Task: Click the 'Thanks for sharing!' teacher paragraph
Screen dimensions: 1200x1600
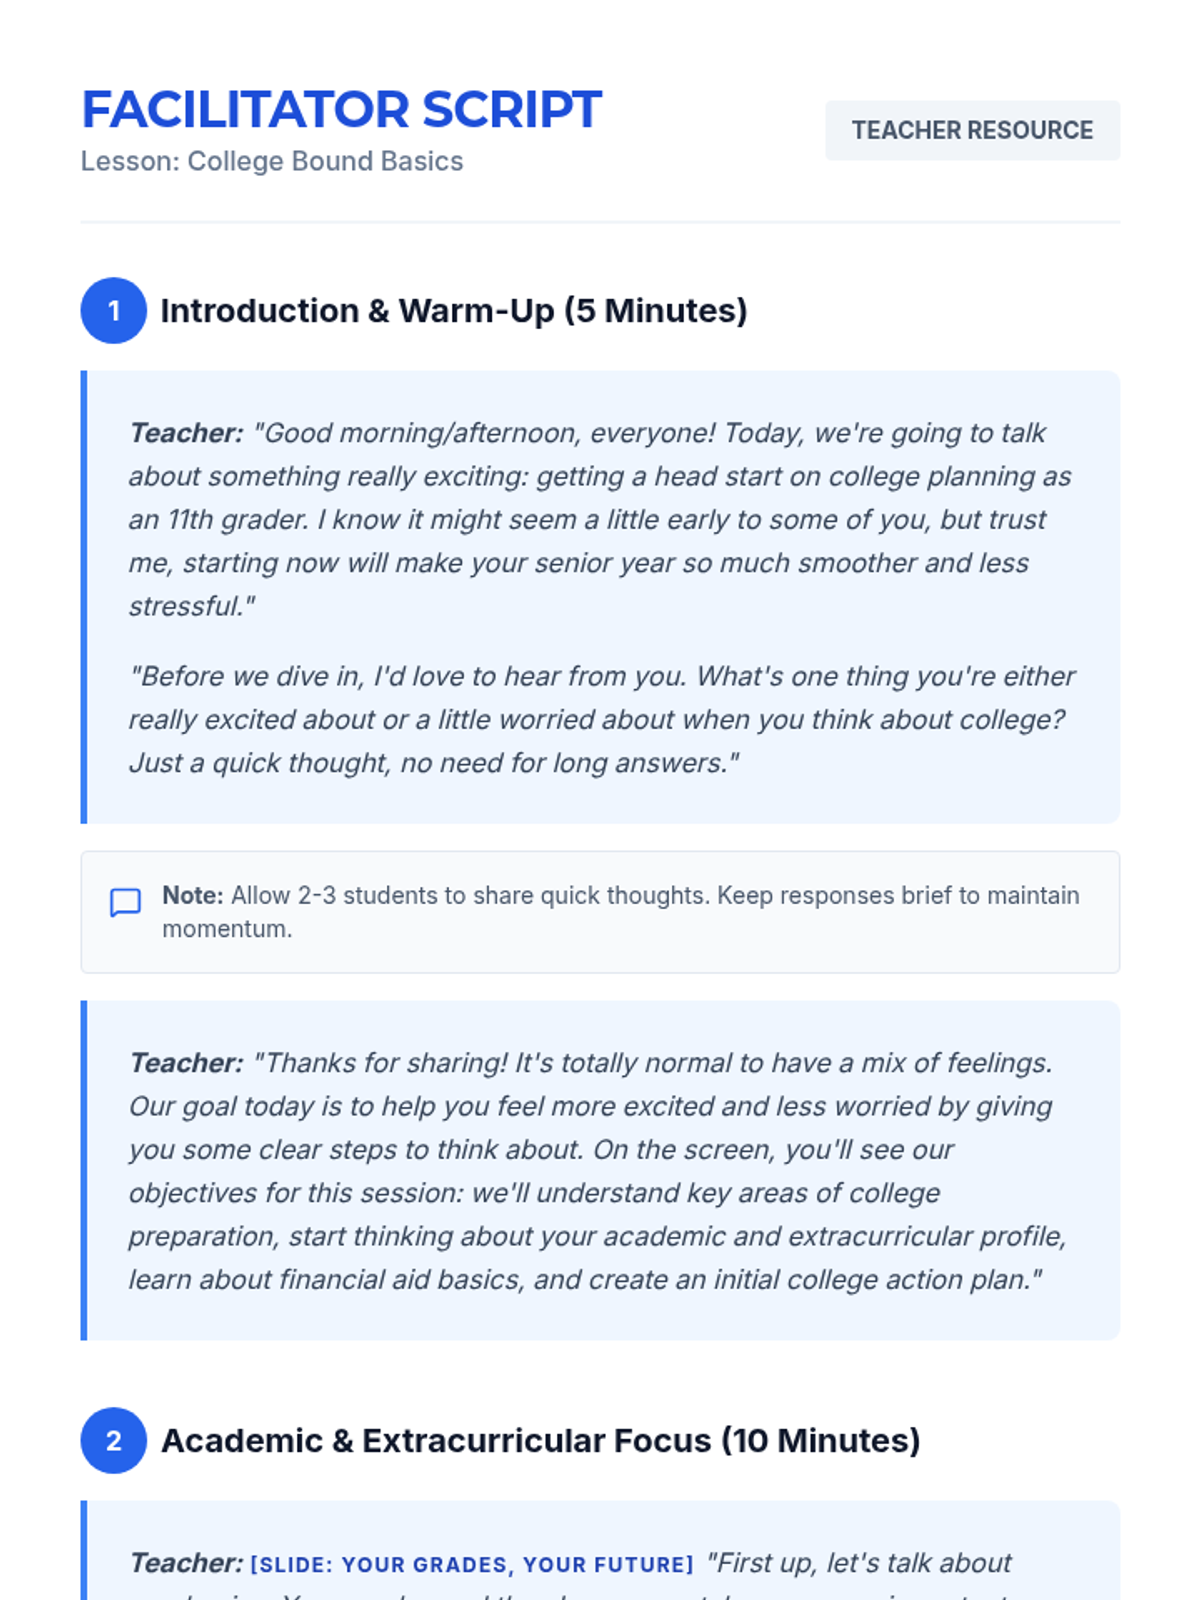Action: pyautogui.click(x=600, y=1171)
